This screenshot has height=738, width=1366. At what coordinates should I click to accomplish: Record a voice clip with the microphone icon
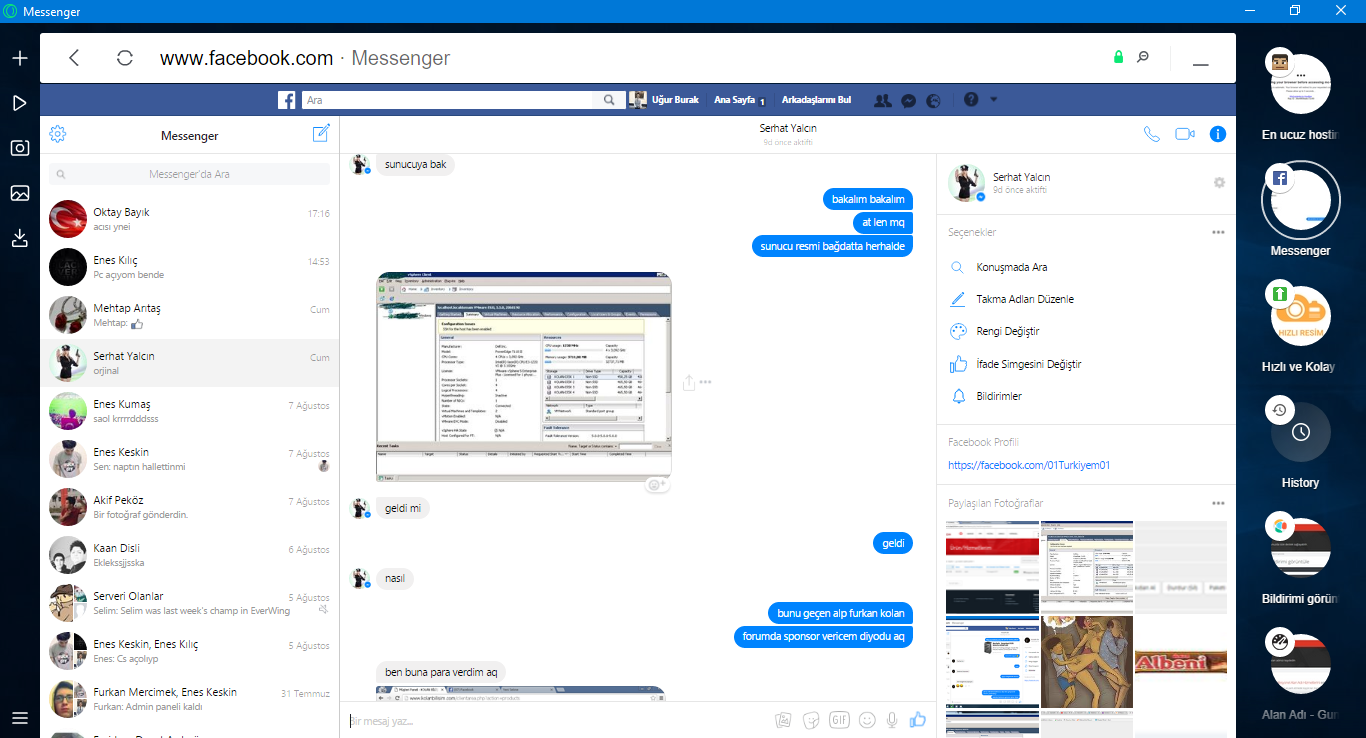pyautogui.click(x=892, y=720)
